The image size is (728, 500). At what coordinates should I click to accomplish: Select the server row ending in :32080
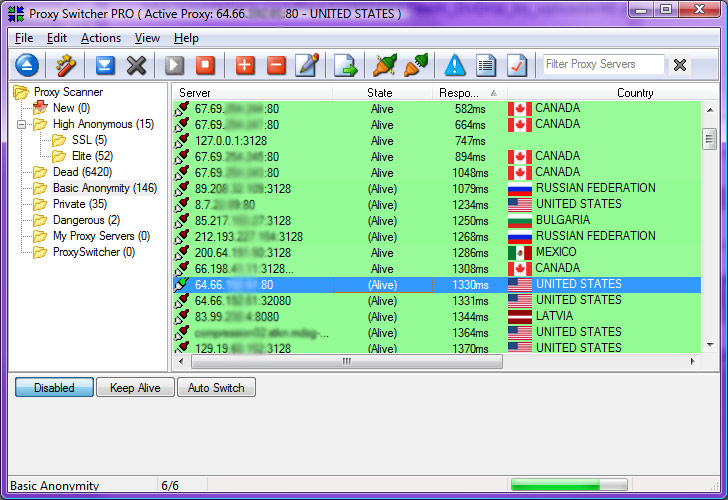[437, 301]
